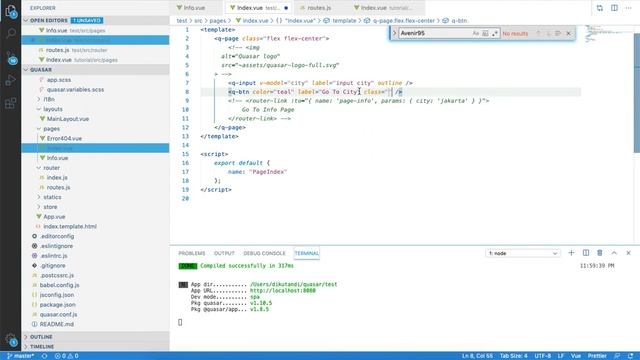Expand the statics folder

click(52, 197)
